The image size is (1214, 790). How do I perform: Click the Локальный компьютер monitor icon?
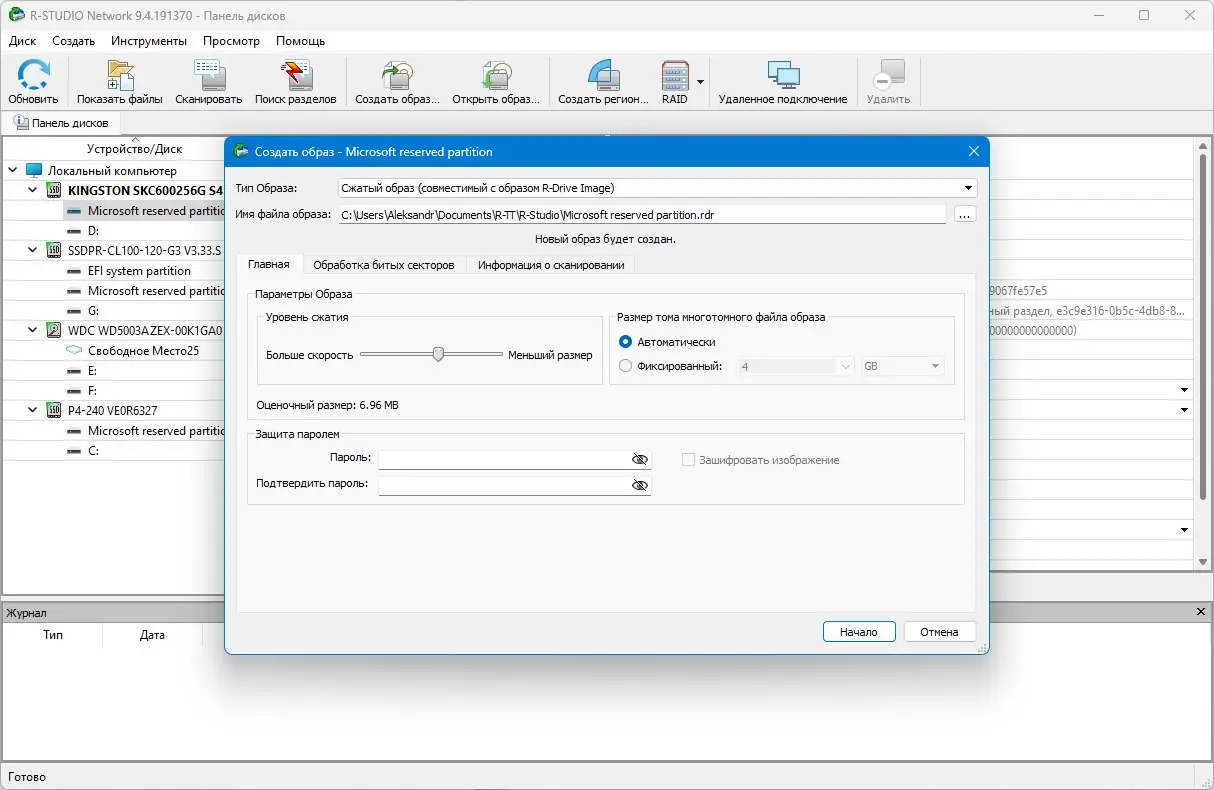pos(34,171)
